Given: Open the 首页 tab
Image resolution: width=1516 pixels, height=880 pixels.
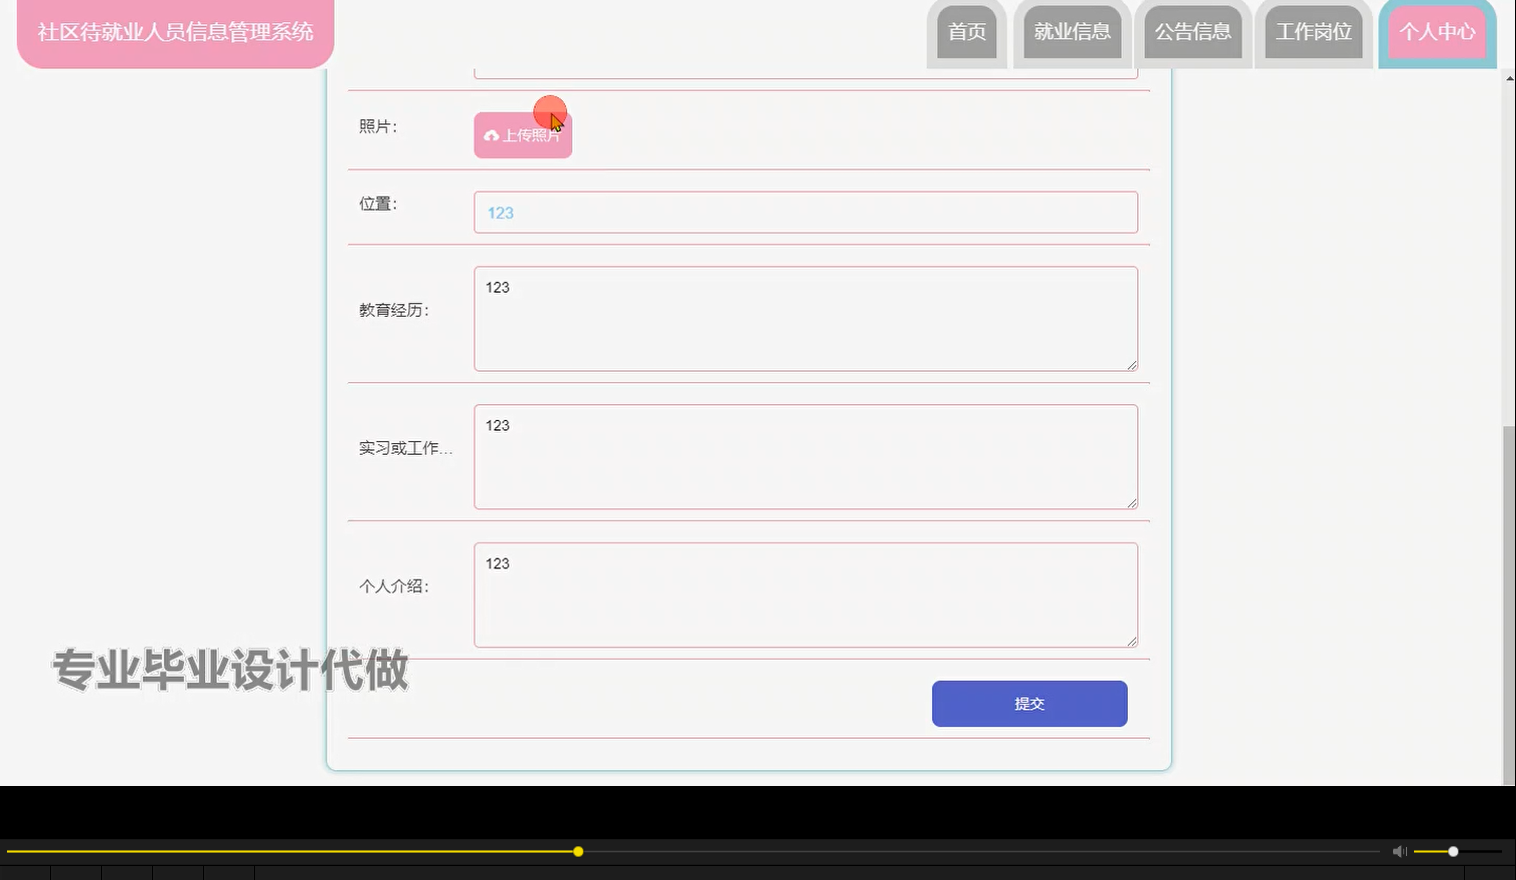Looking at the screenshot, I should (x=966, y=31).
